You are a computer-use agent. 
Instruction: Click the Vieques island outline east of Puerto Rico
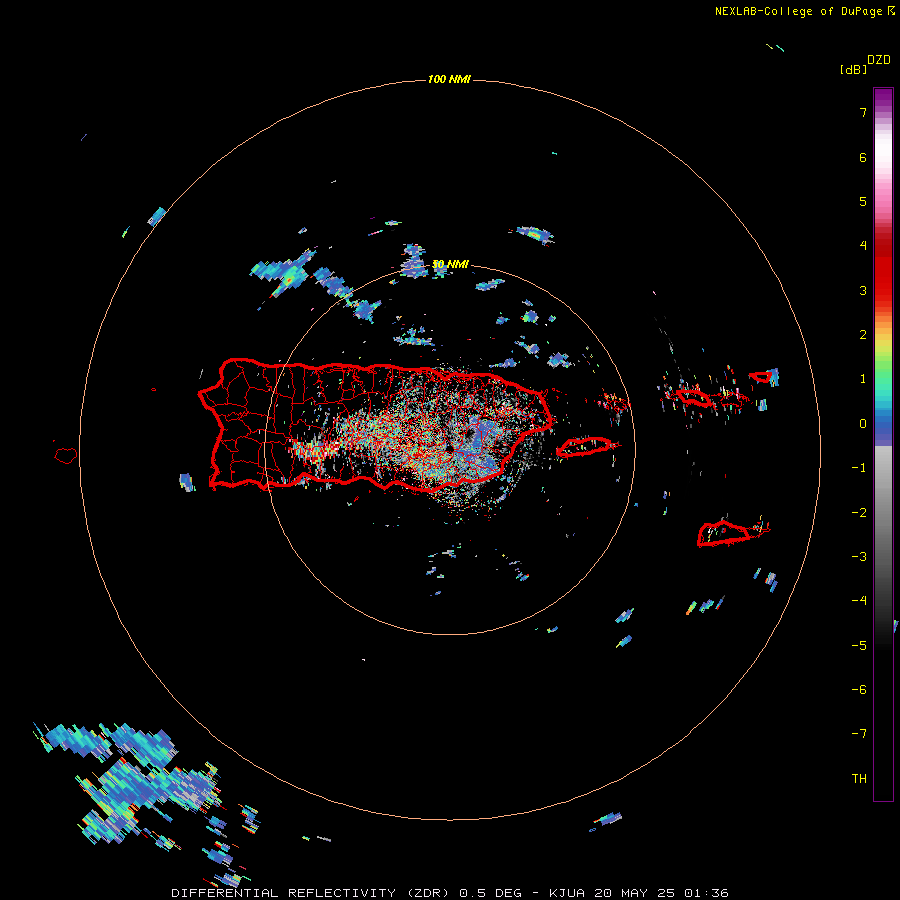pos(587,447)
